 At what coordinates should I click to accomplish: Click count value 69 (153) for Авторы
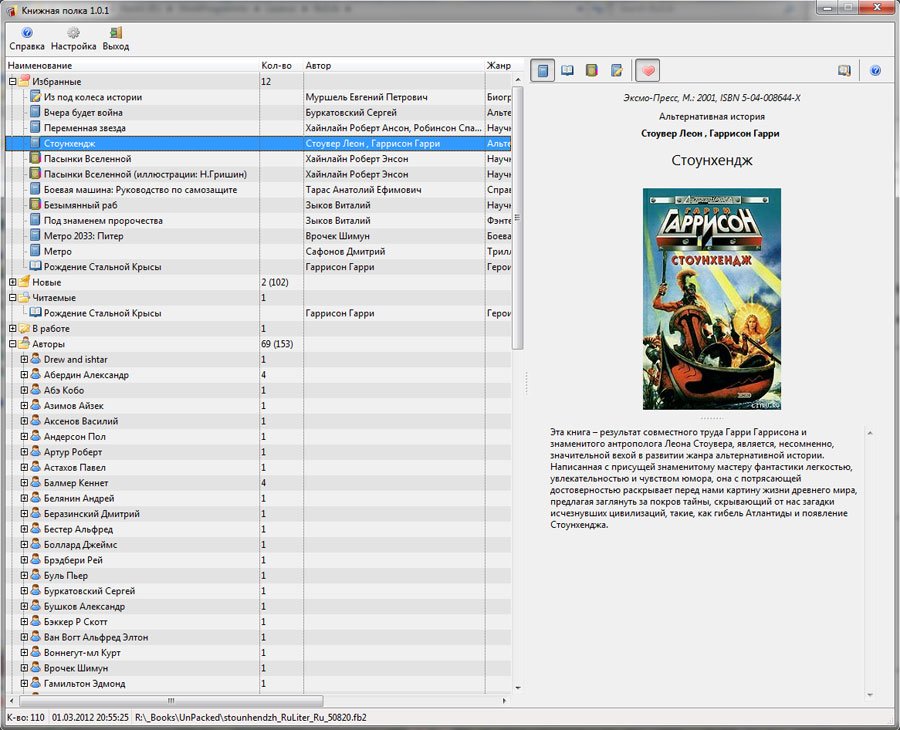pyautogui.click(x=277, y=344)
